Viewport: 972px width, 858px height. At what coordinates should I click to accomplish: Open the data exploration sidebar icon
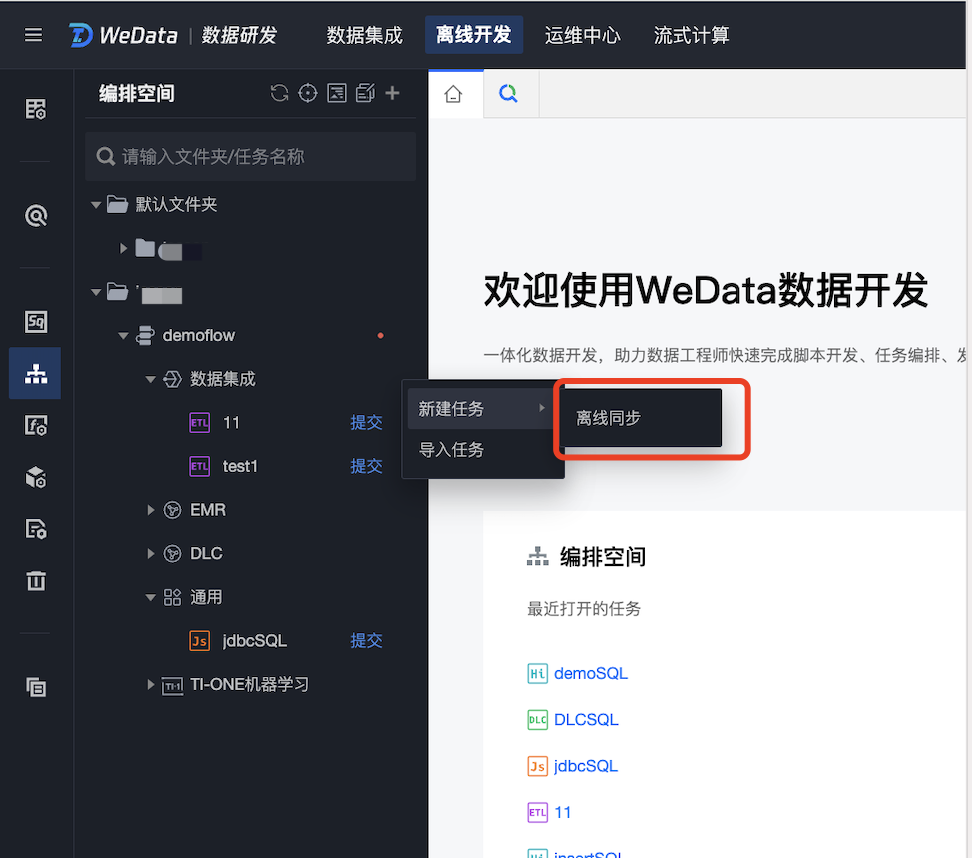point(36,215)
